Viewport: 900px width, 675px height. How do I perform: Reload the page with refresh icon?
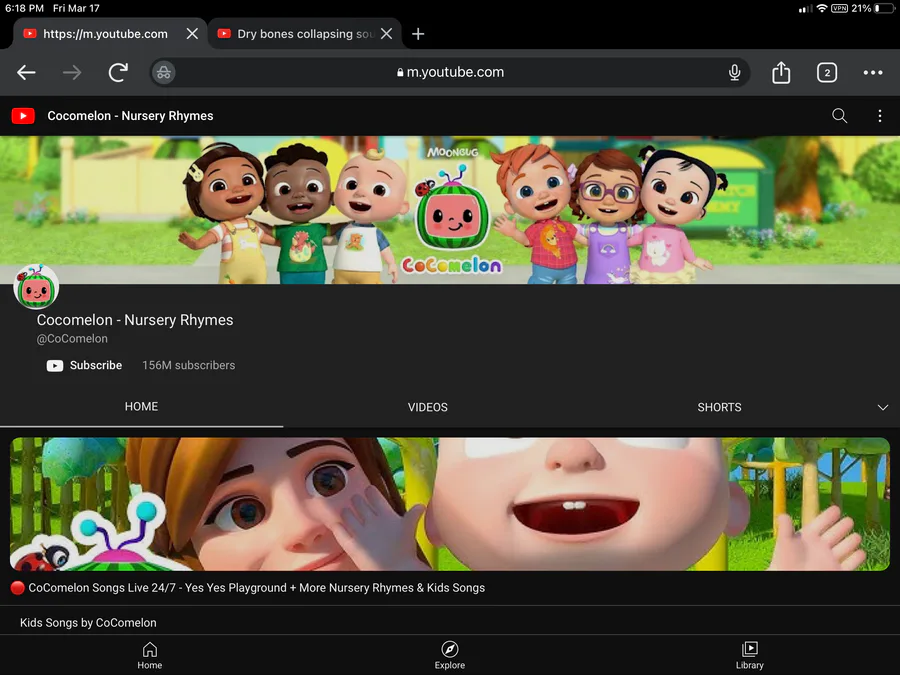[x=118, y=72]
